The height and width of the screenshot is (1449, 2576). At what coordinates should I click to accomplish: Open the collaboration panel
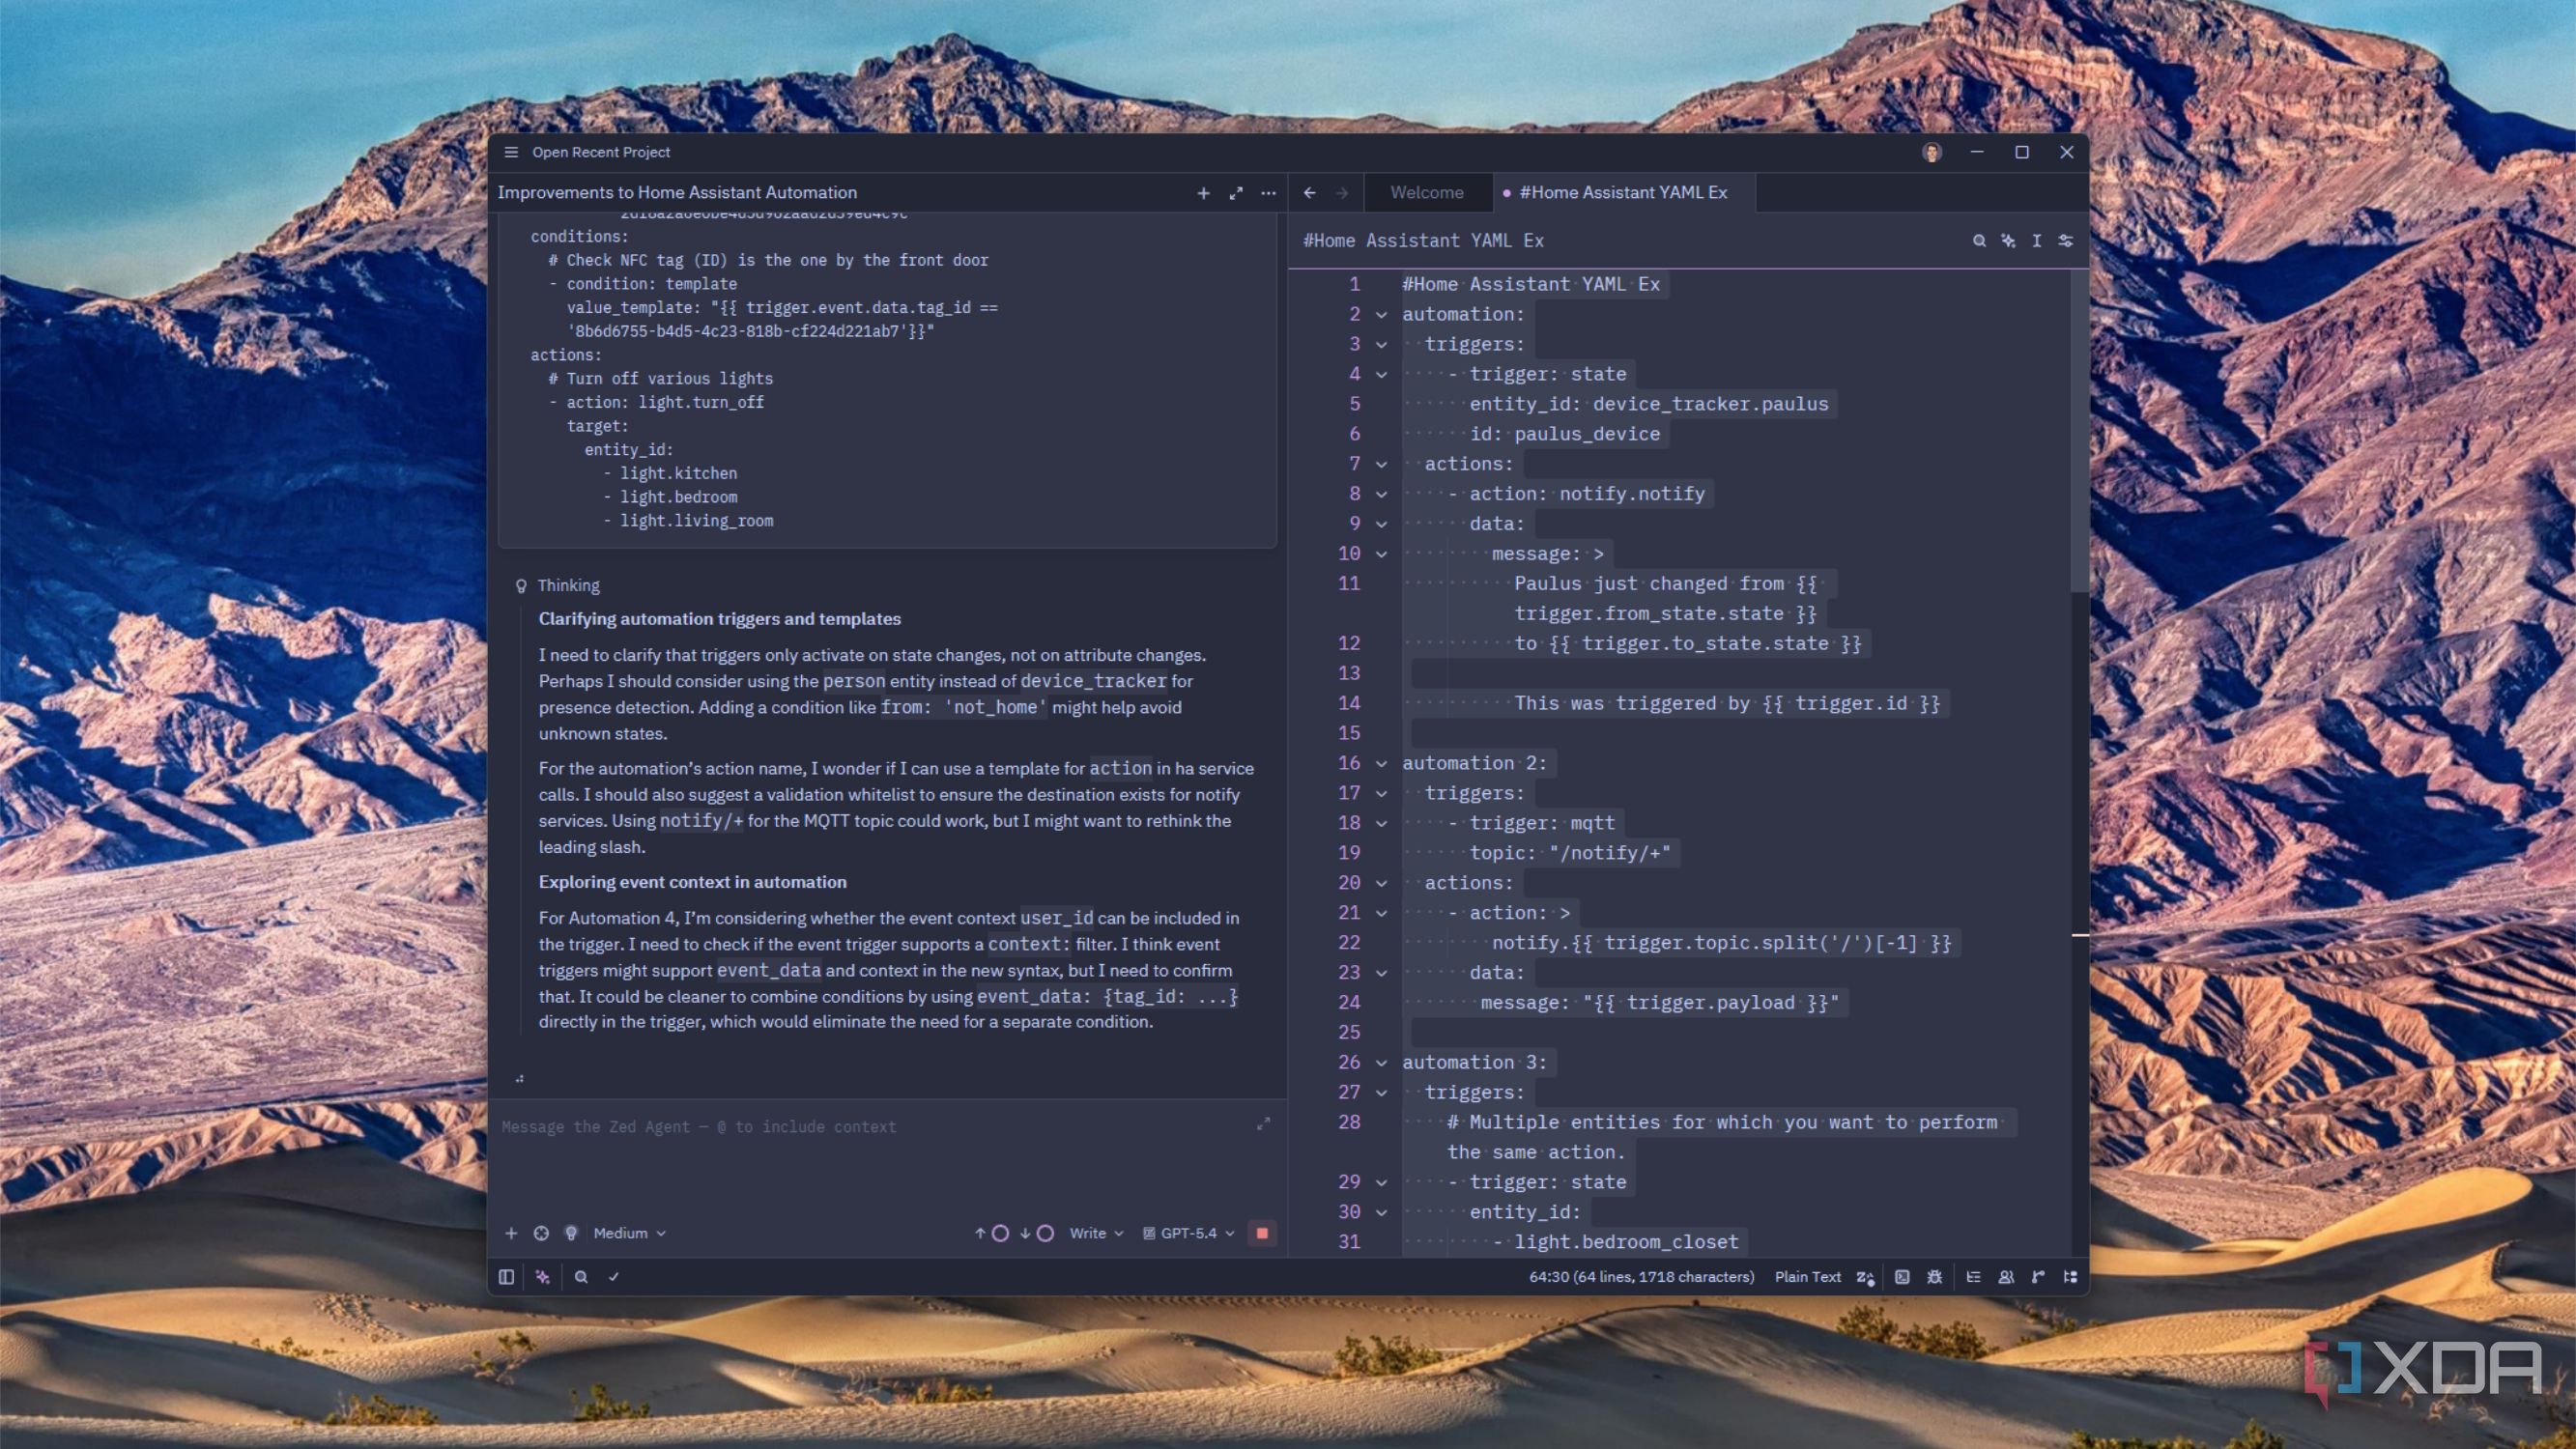click(x=2005, y=1277)
